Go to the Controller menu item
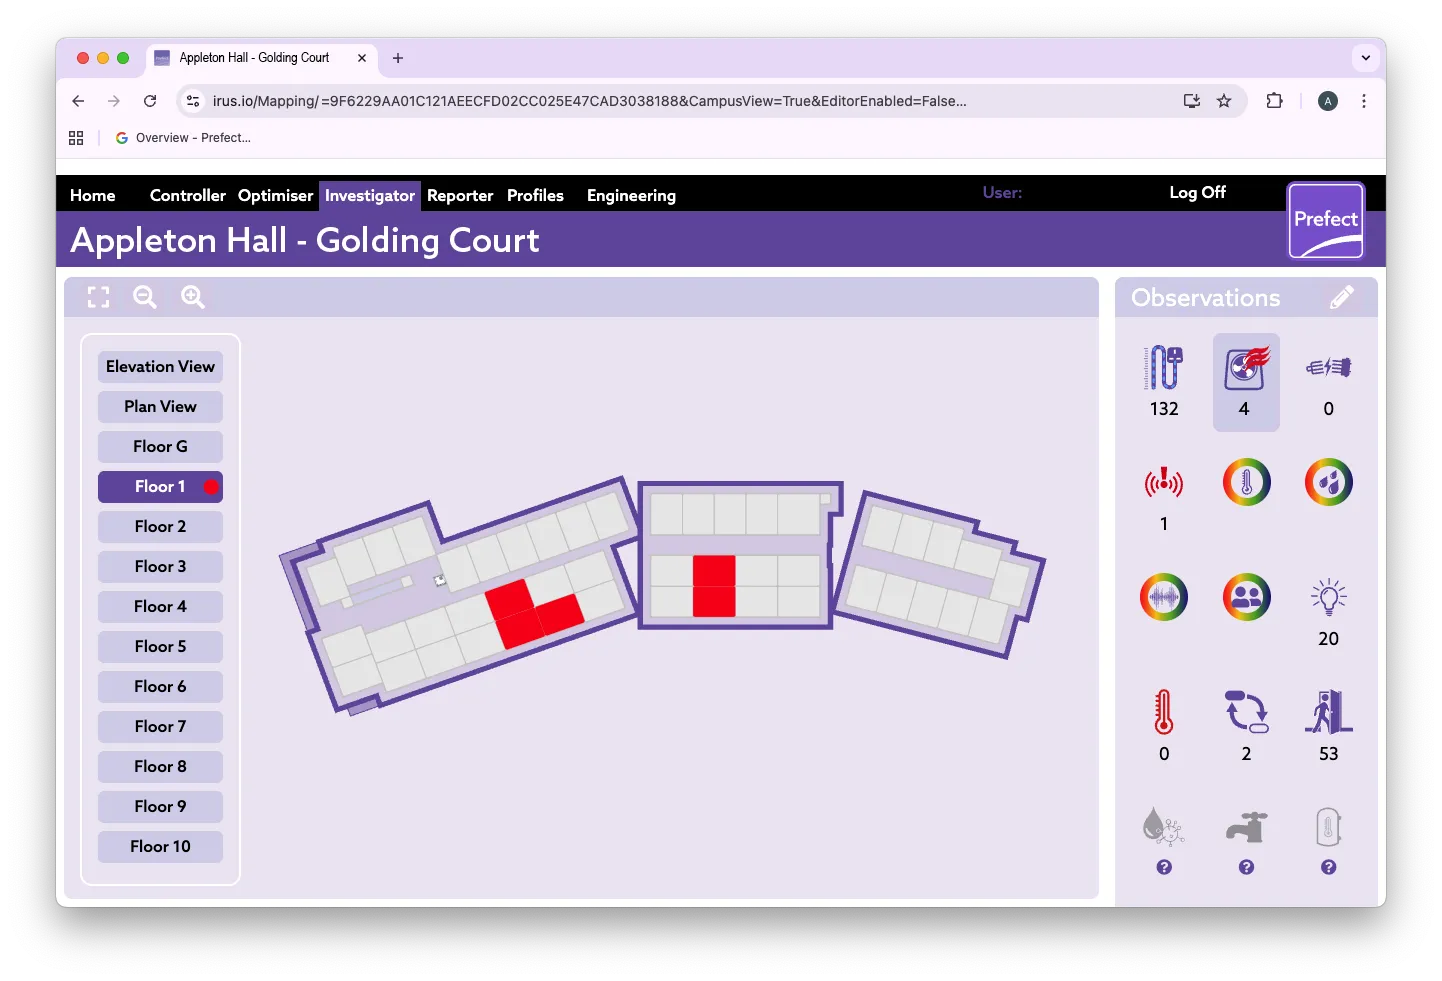The height and width of the screenshot is (981, 1442). pyautogui.click(x=187, y=196)
